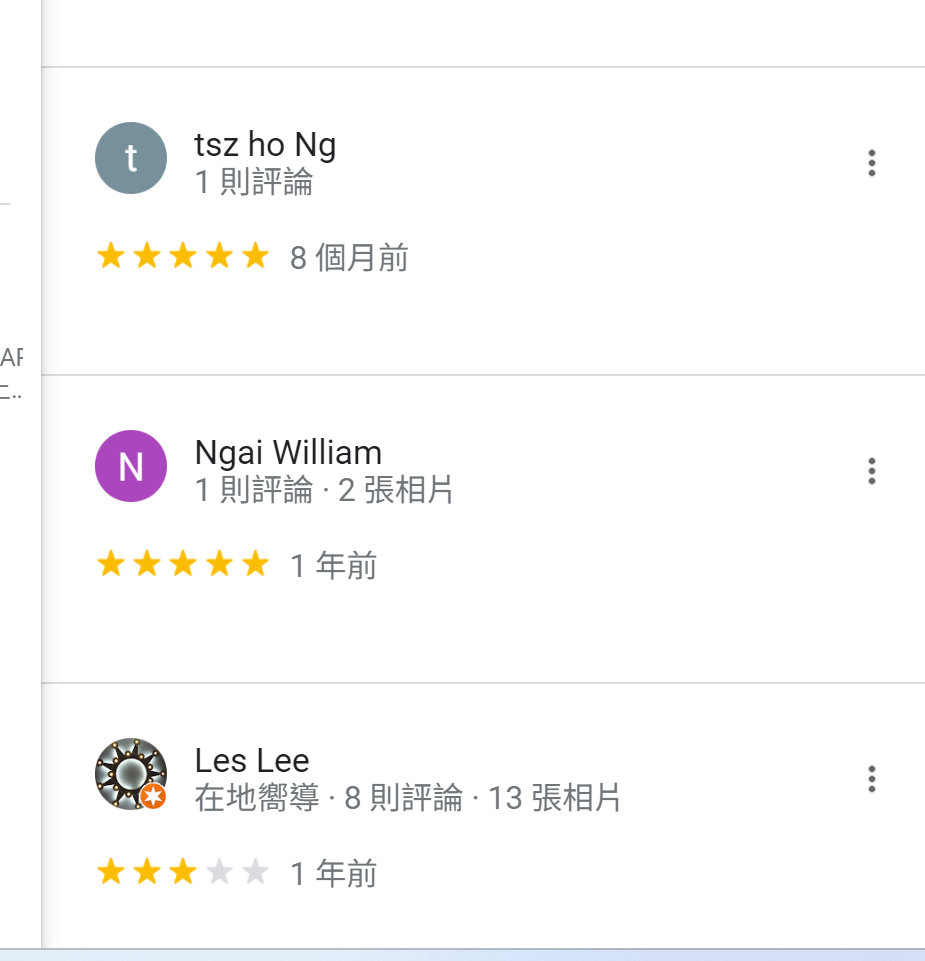This screenshot has width=925, height=961.
Task: Click the orange Local Guide badge on Les Lee
Action: (x=153, y=796)
